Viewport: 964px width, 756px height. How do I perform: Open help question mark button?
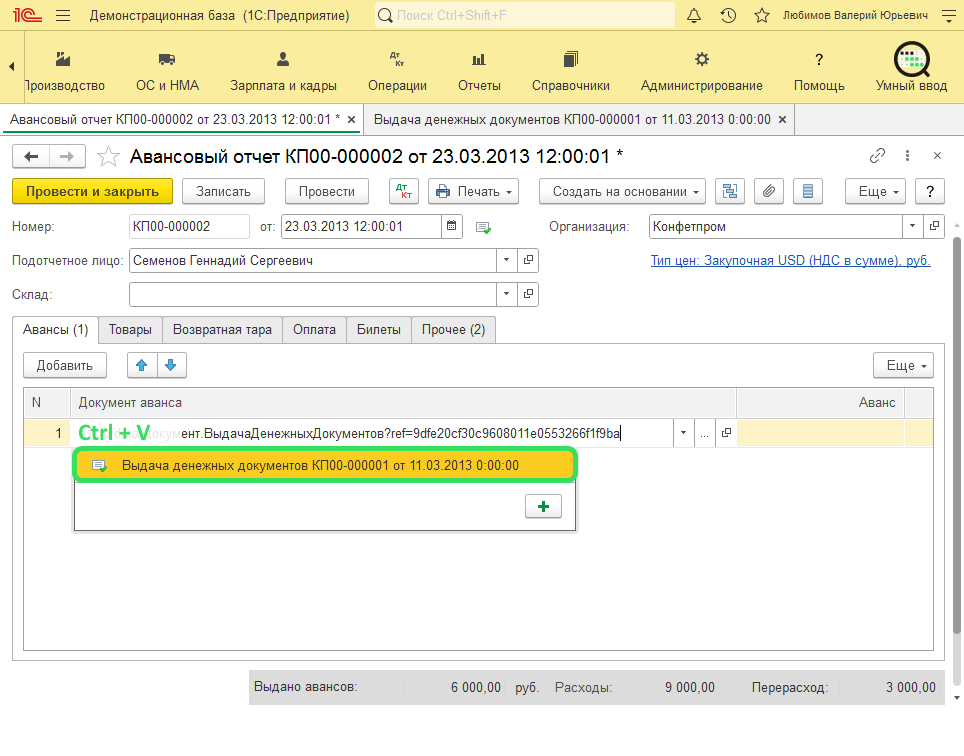930,191
